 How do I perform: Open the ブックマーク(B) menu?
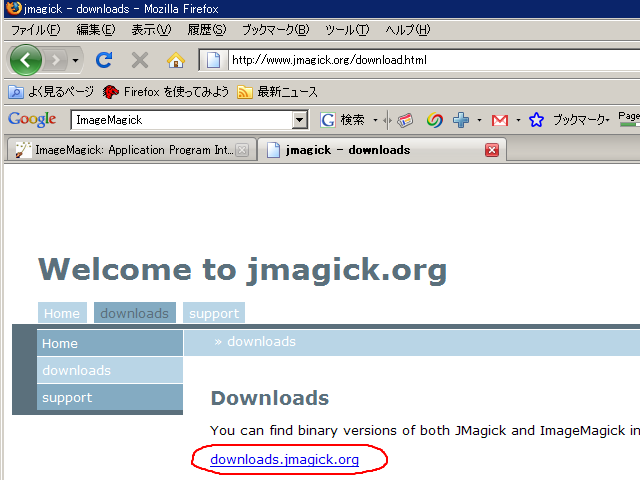pyautogui.click(x=276, y=30)
